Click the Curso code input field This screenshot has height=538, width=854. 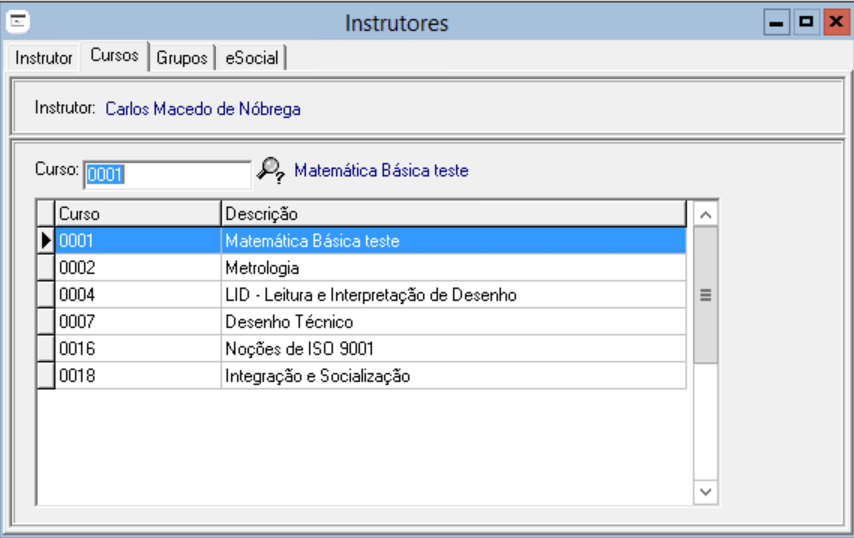166,174
